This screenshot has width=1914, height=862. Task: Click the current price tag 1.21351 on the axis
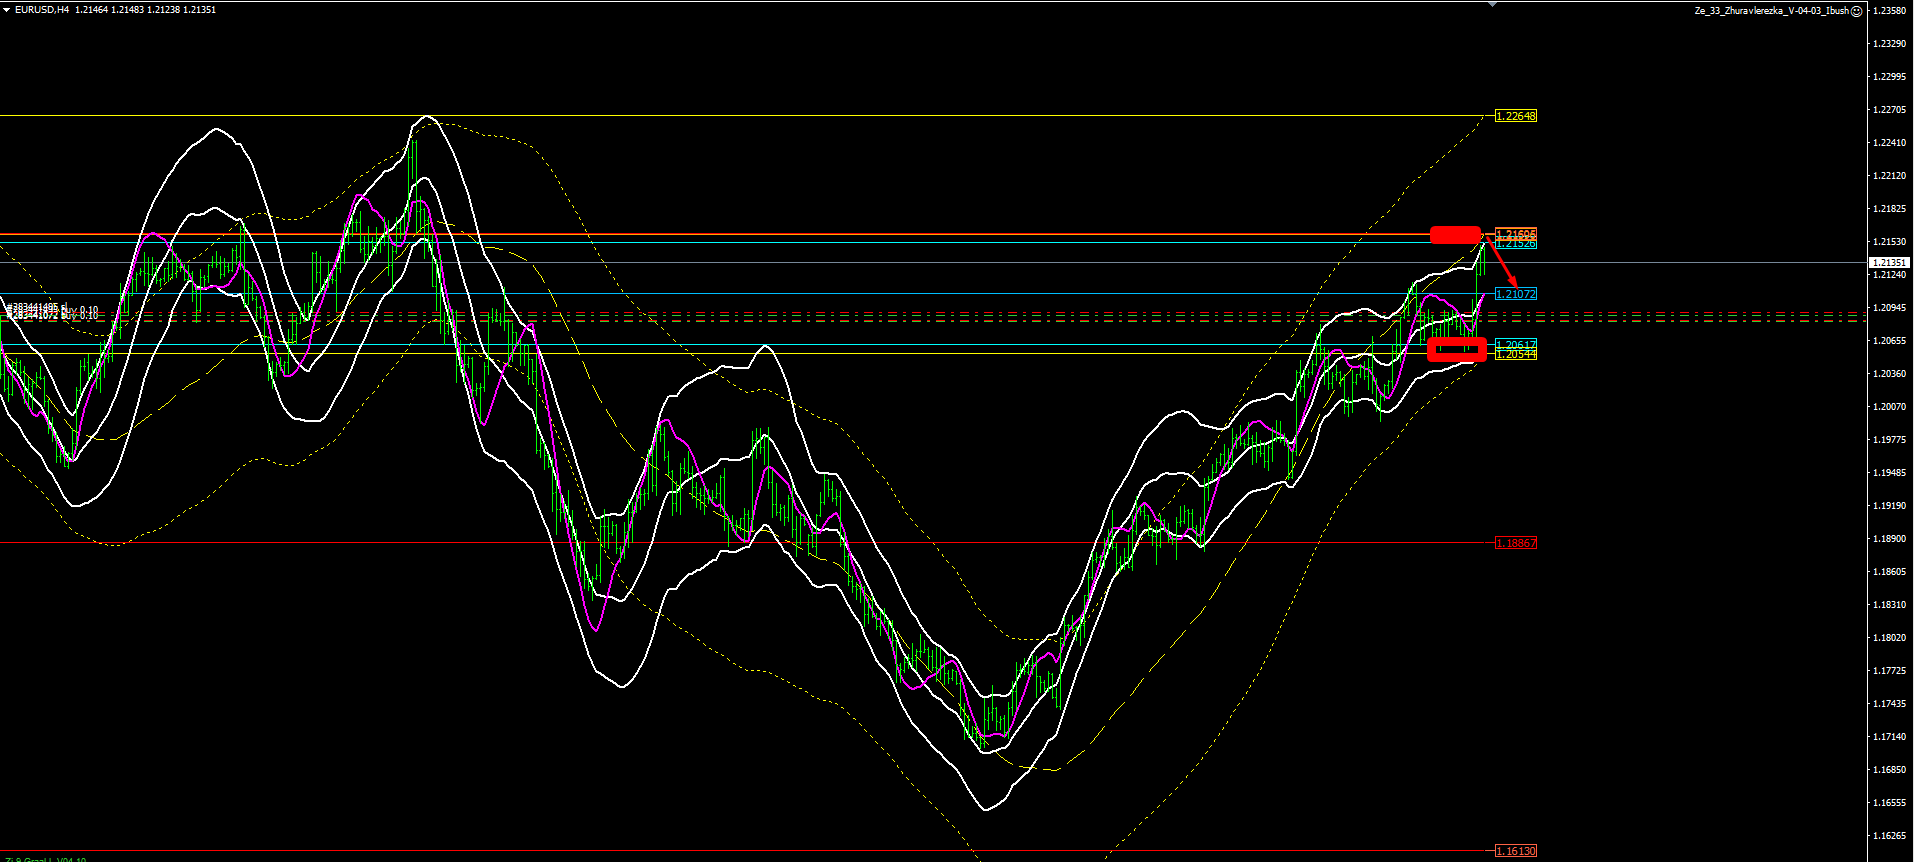click(x=1889, y=262)
